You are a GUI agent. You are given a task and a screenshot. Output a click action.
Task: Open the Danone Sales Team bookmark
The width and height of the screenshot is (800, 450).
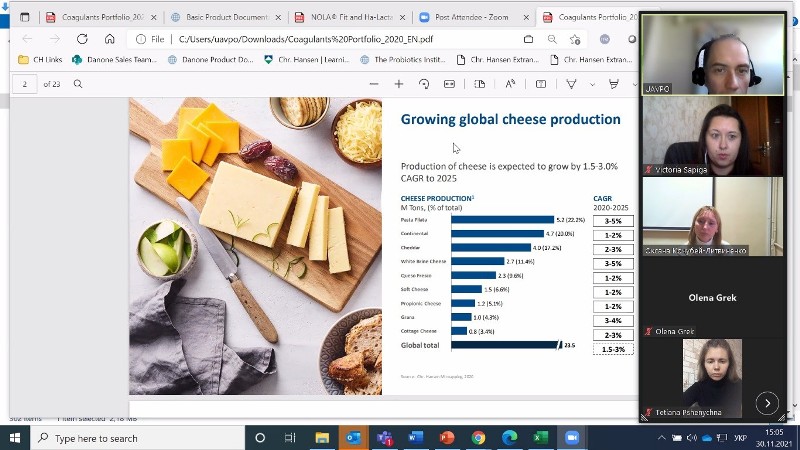(x=115, y=60)
